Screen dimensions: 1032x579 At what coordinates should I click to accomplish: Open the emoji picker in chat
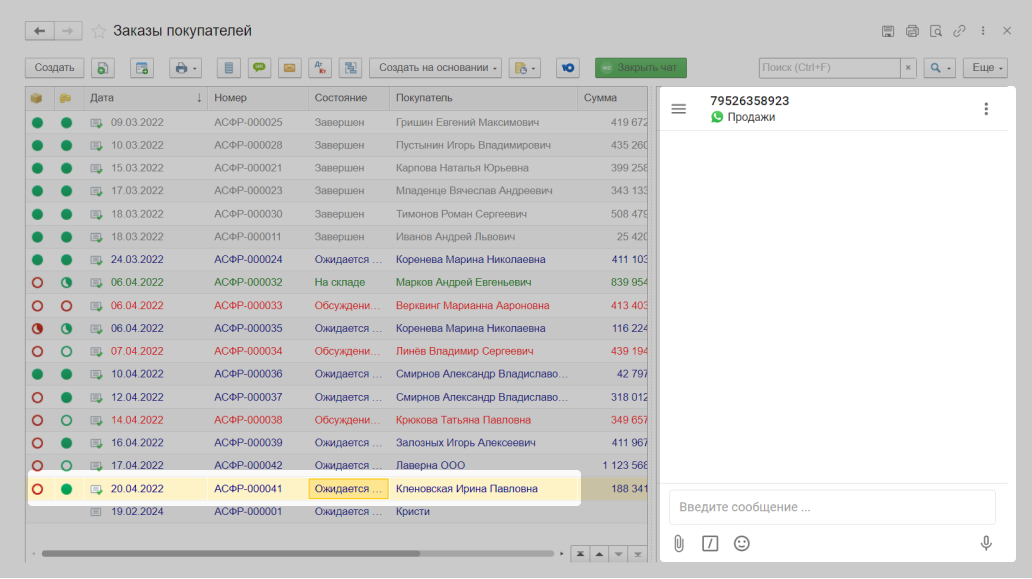click(x=741, y=543)
